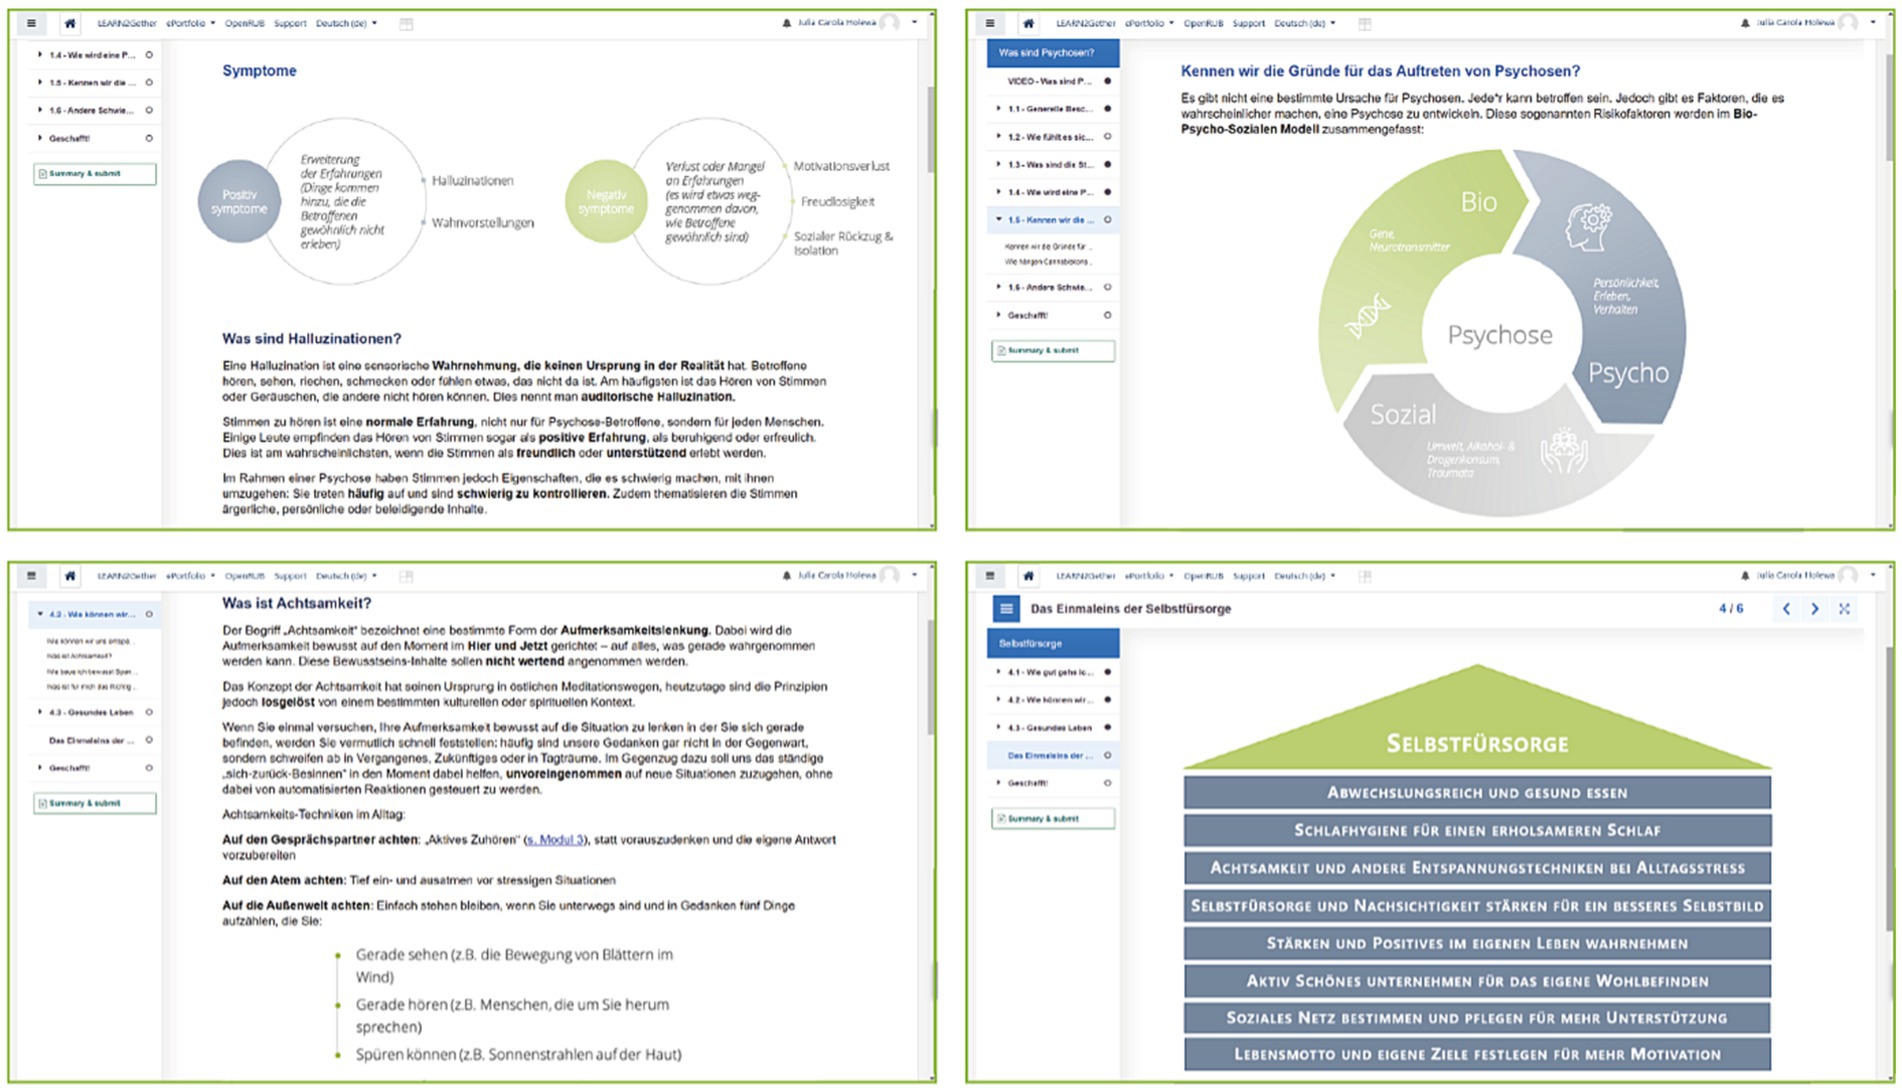
Task: Open LEARN2Gether in the Selbstfürsorge panel navbar
Action: [x=1086, y=576]
